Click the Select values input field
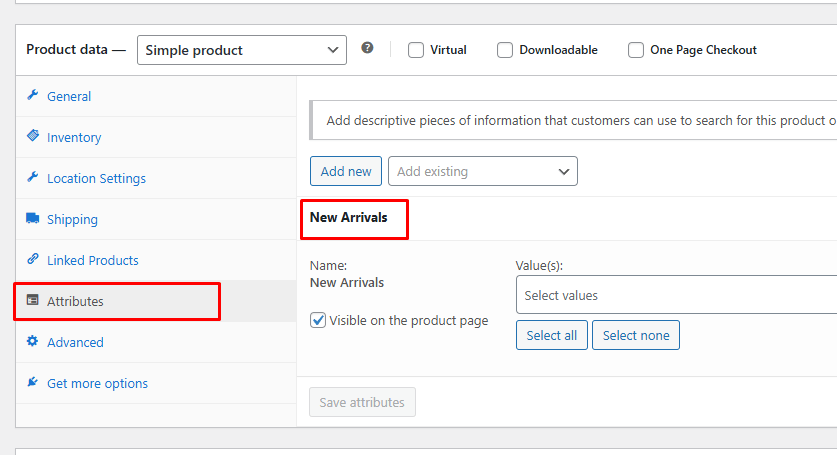Image resolution: width=837 pixels, height=455 pixels. pos(676,295)
